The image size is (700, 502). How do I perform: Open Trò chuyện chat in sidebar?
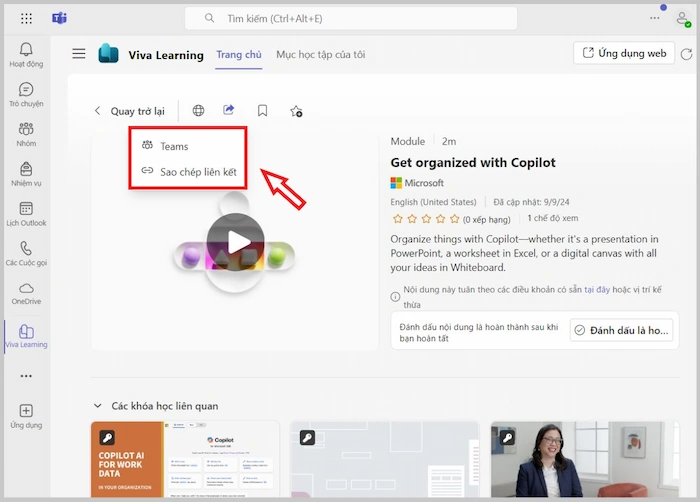tap(26, 95)
